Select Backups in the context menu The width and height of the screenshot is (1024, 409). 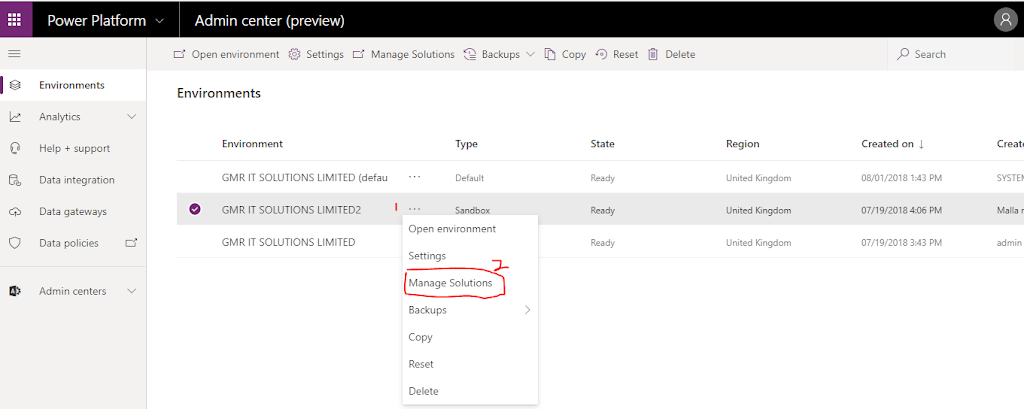coord(470,310)
